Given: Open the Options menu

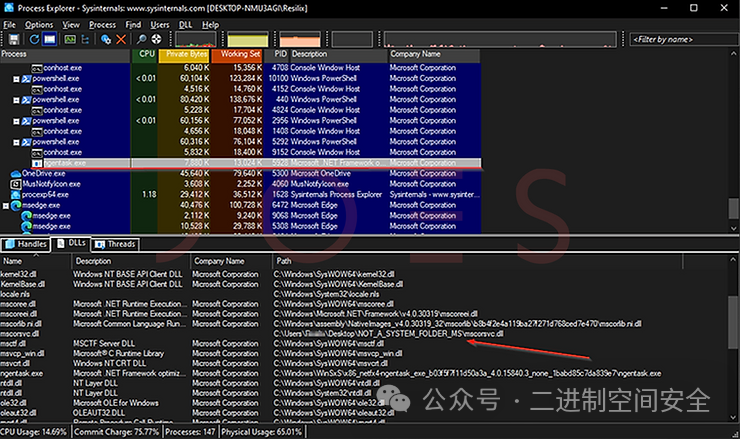Looking at the screenshot, I should click(x=39, y=24).
